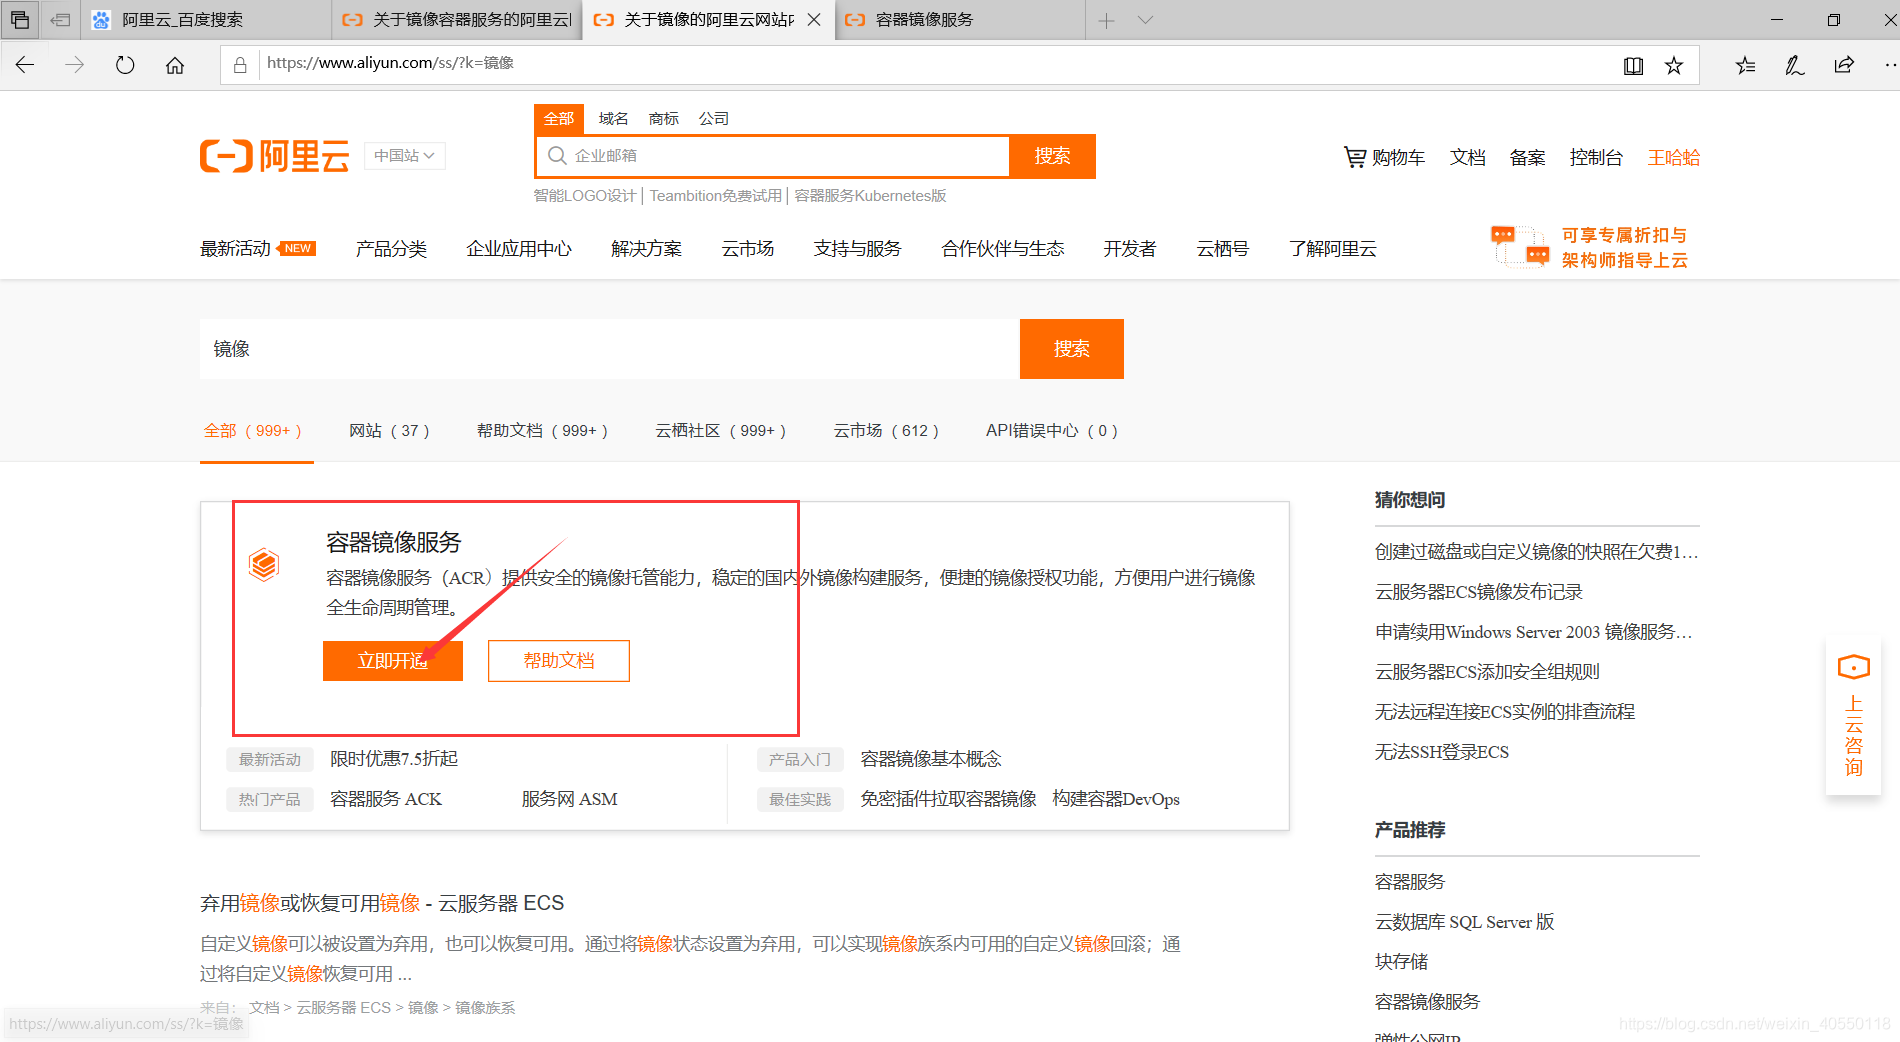Click the results 搜索 button
1900x1042 pixels.
[1072, 349]
